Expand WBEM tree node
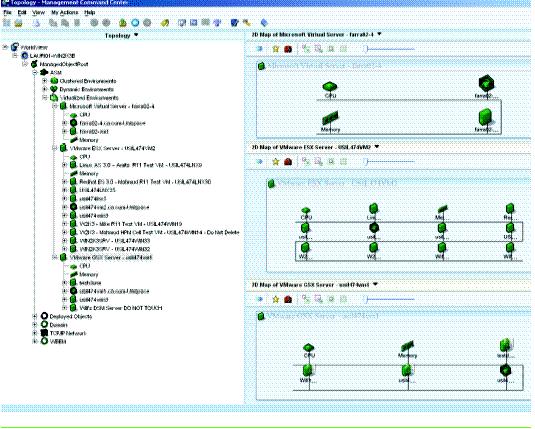The height and width of the screenshot is (429, 535). pyautogui.click(x=34, y=341)
